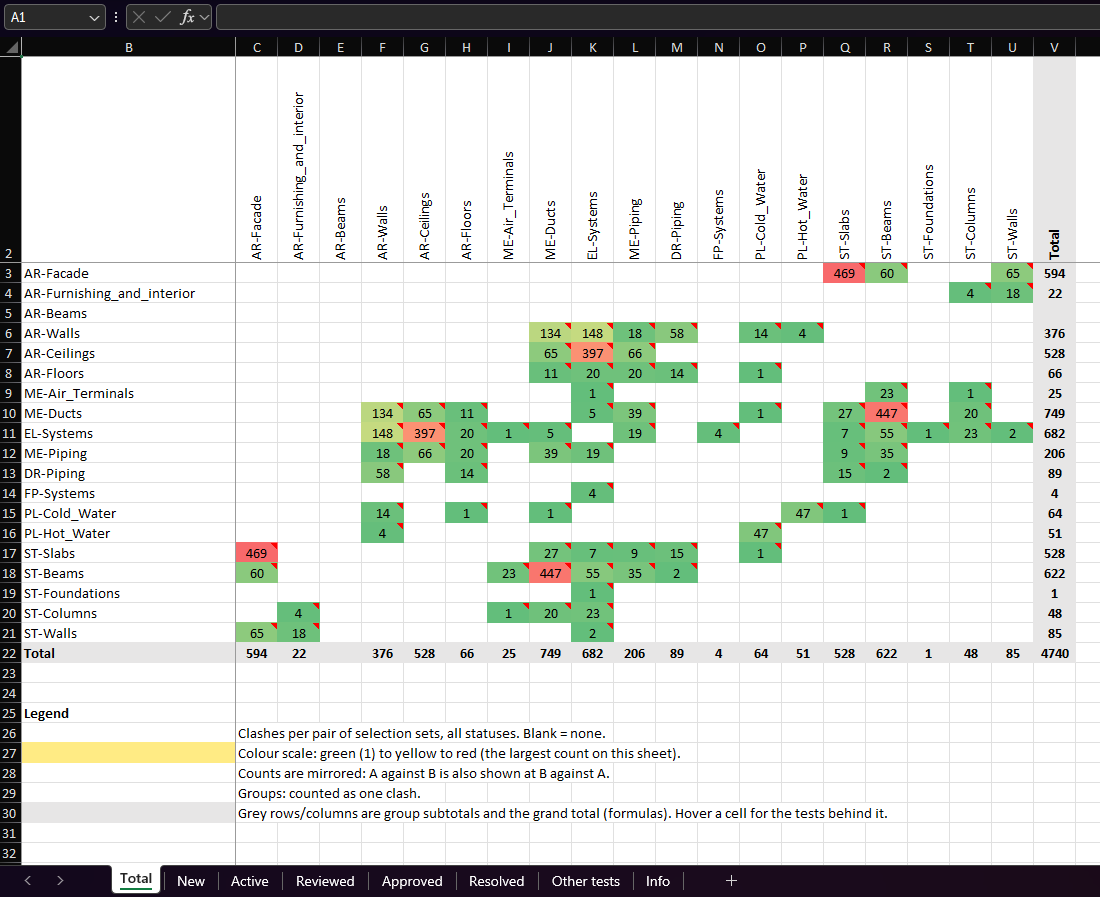1100x897 pixels.
Task: Select the ME-Air_Terminals row label
Action: [128, 393]
